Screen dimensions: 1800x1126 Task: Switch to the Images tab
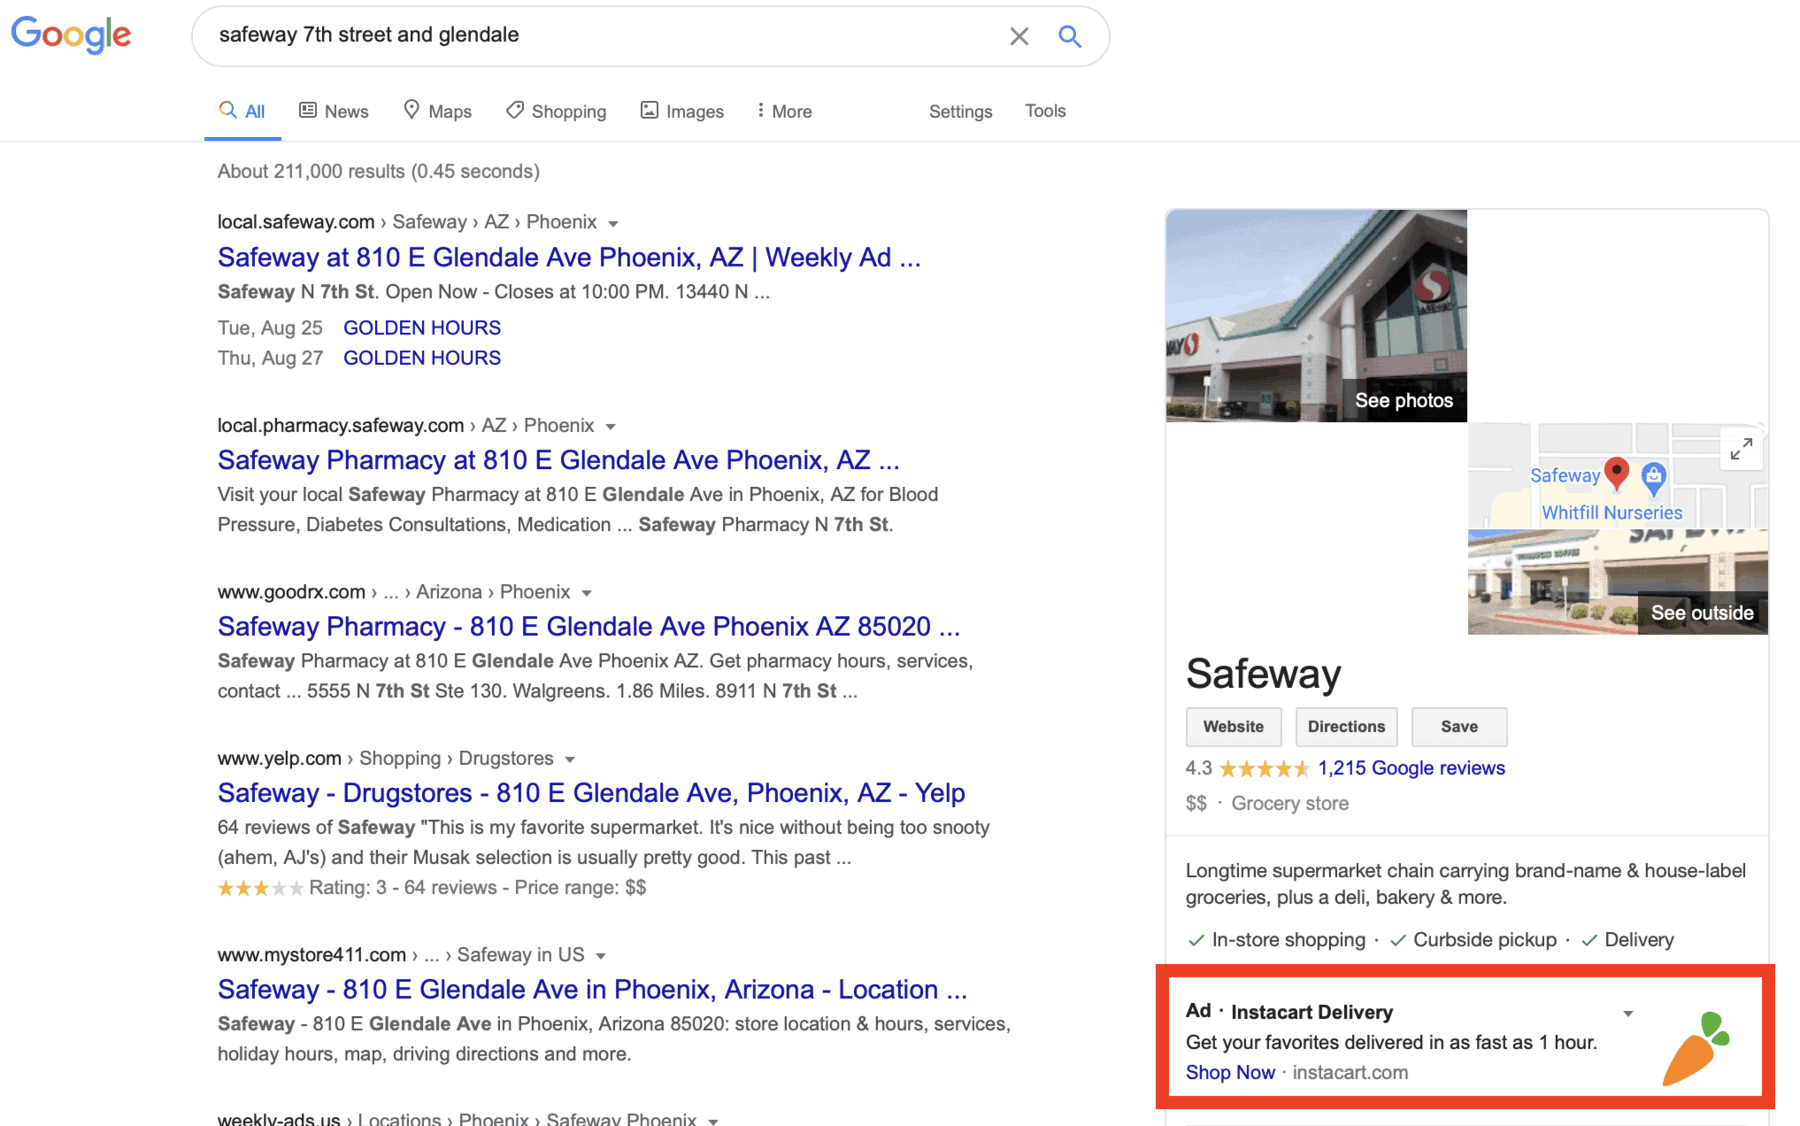point(682,111)
